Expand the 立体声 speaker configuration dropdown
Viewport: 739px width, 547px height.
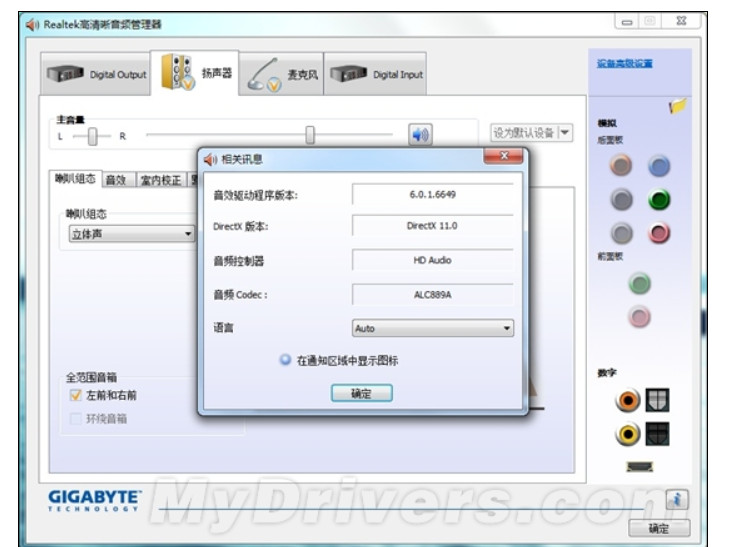131,234
